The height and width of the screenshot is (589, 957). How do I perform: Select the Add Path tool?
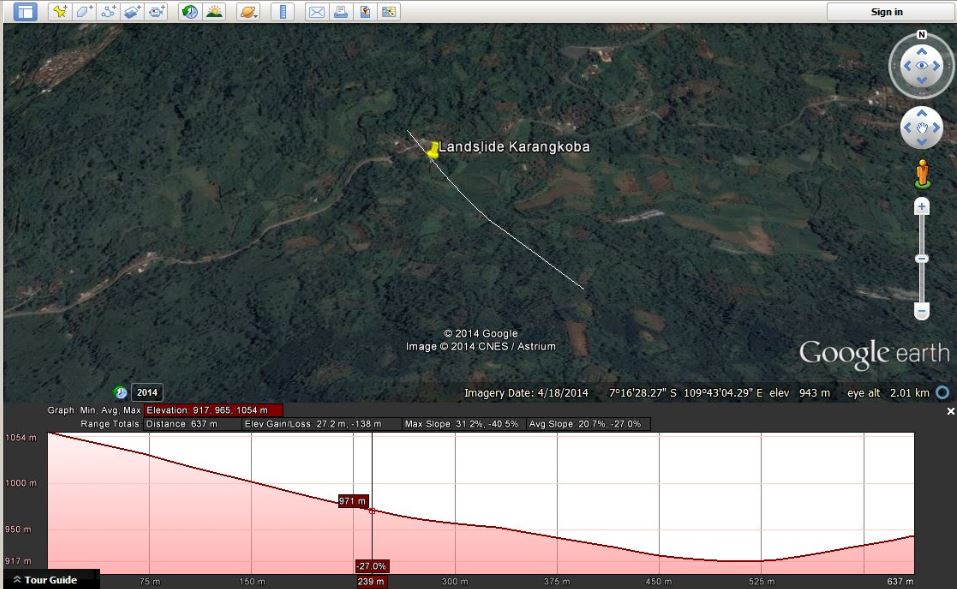(x=109, y=12)
